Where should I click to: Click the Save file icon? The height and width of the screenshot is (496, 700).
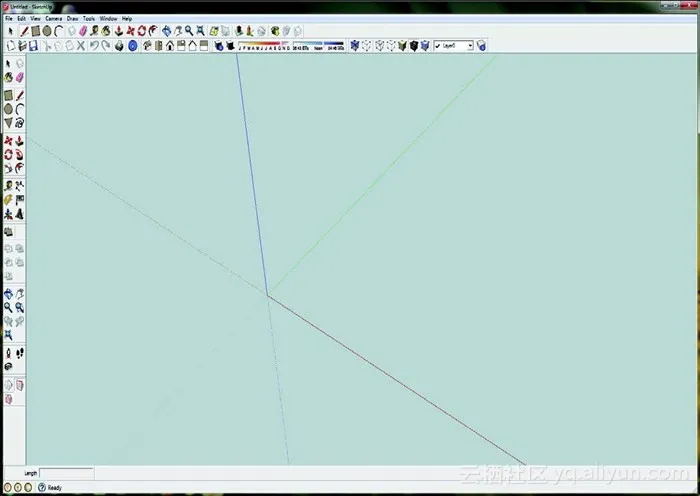point(33,45)
